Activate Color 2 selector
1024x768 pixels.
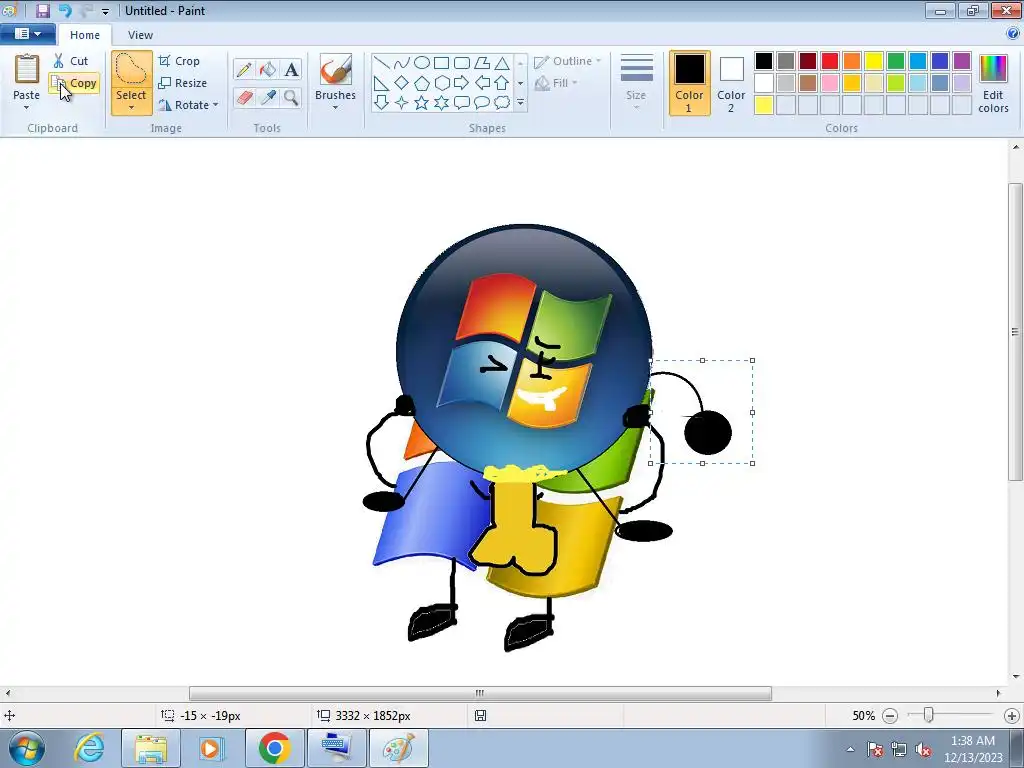point(731,84)
